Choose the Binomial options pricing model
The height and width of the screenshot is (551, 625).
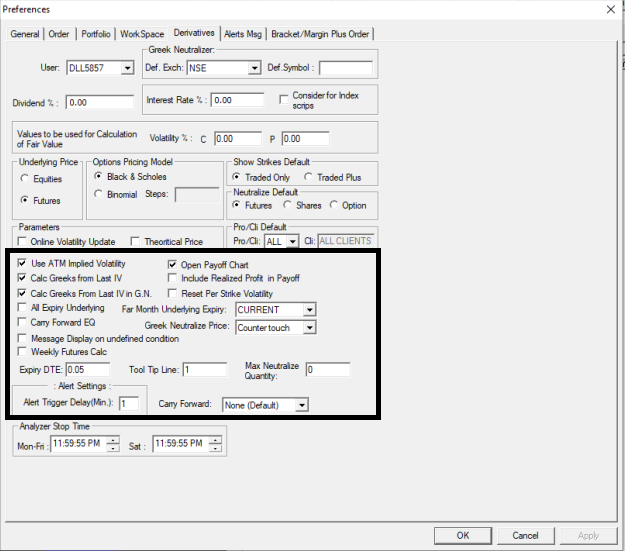point(98,194)
